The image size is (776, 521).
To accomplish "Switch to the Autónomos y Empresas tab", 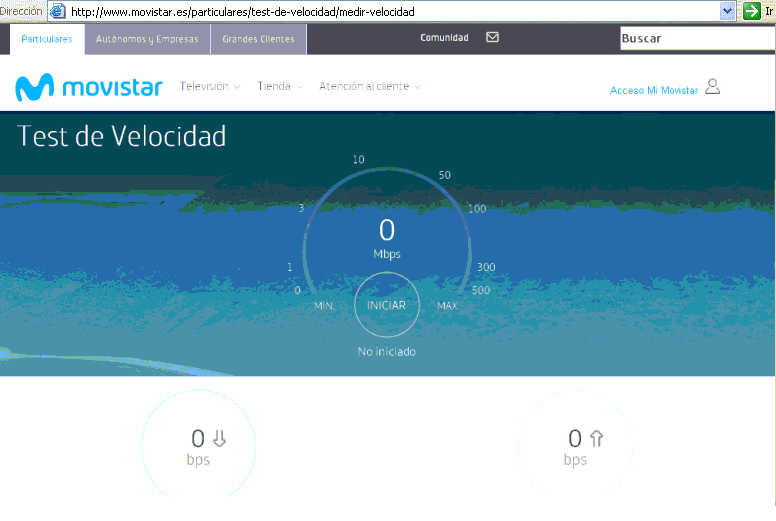I will point(147,39).
